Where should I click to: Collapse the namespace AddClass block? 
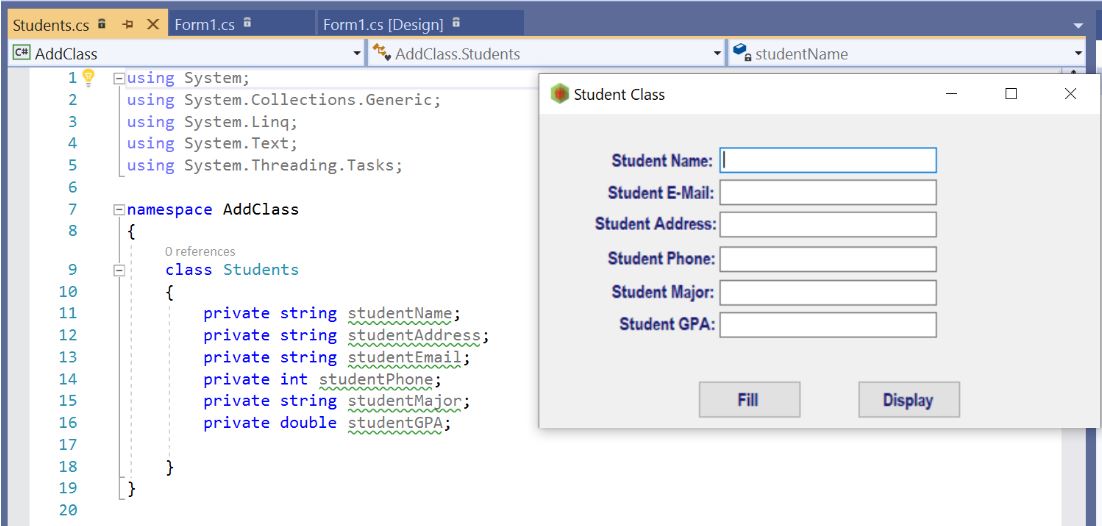point(119,210)
